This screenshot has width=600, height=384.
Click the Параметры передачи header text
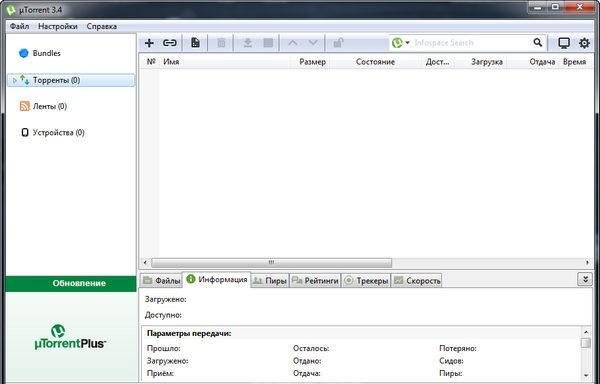coord(189,333)
